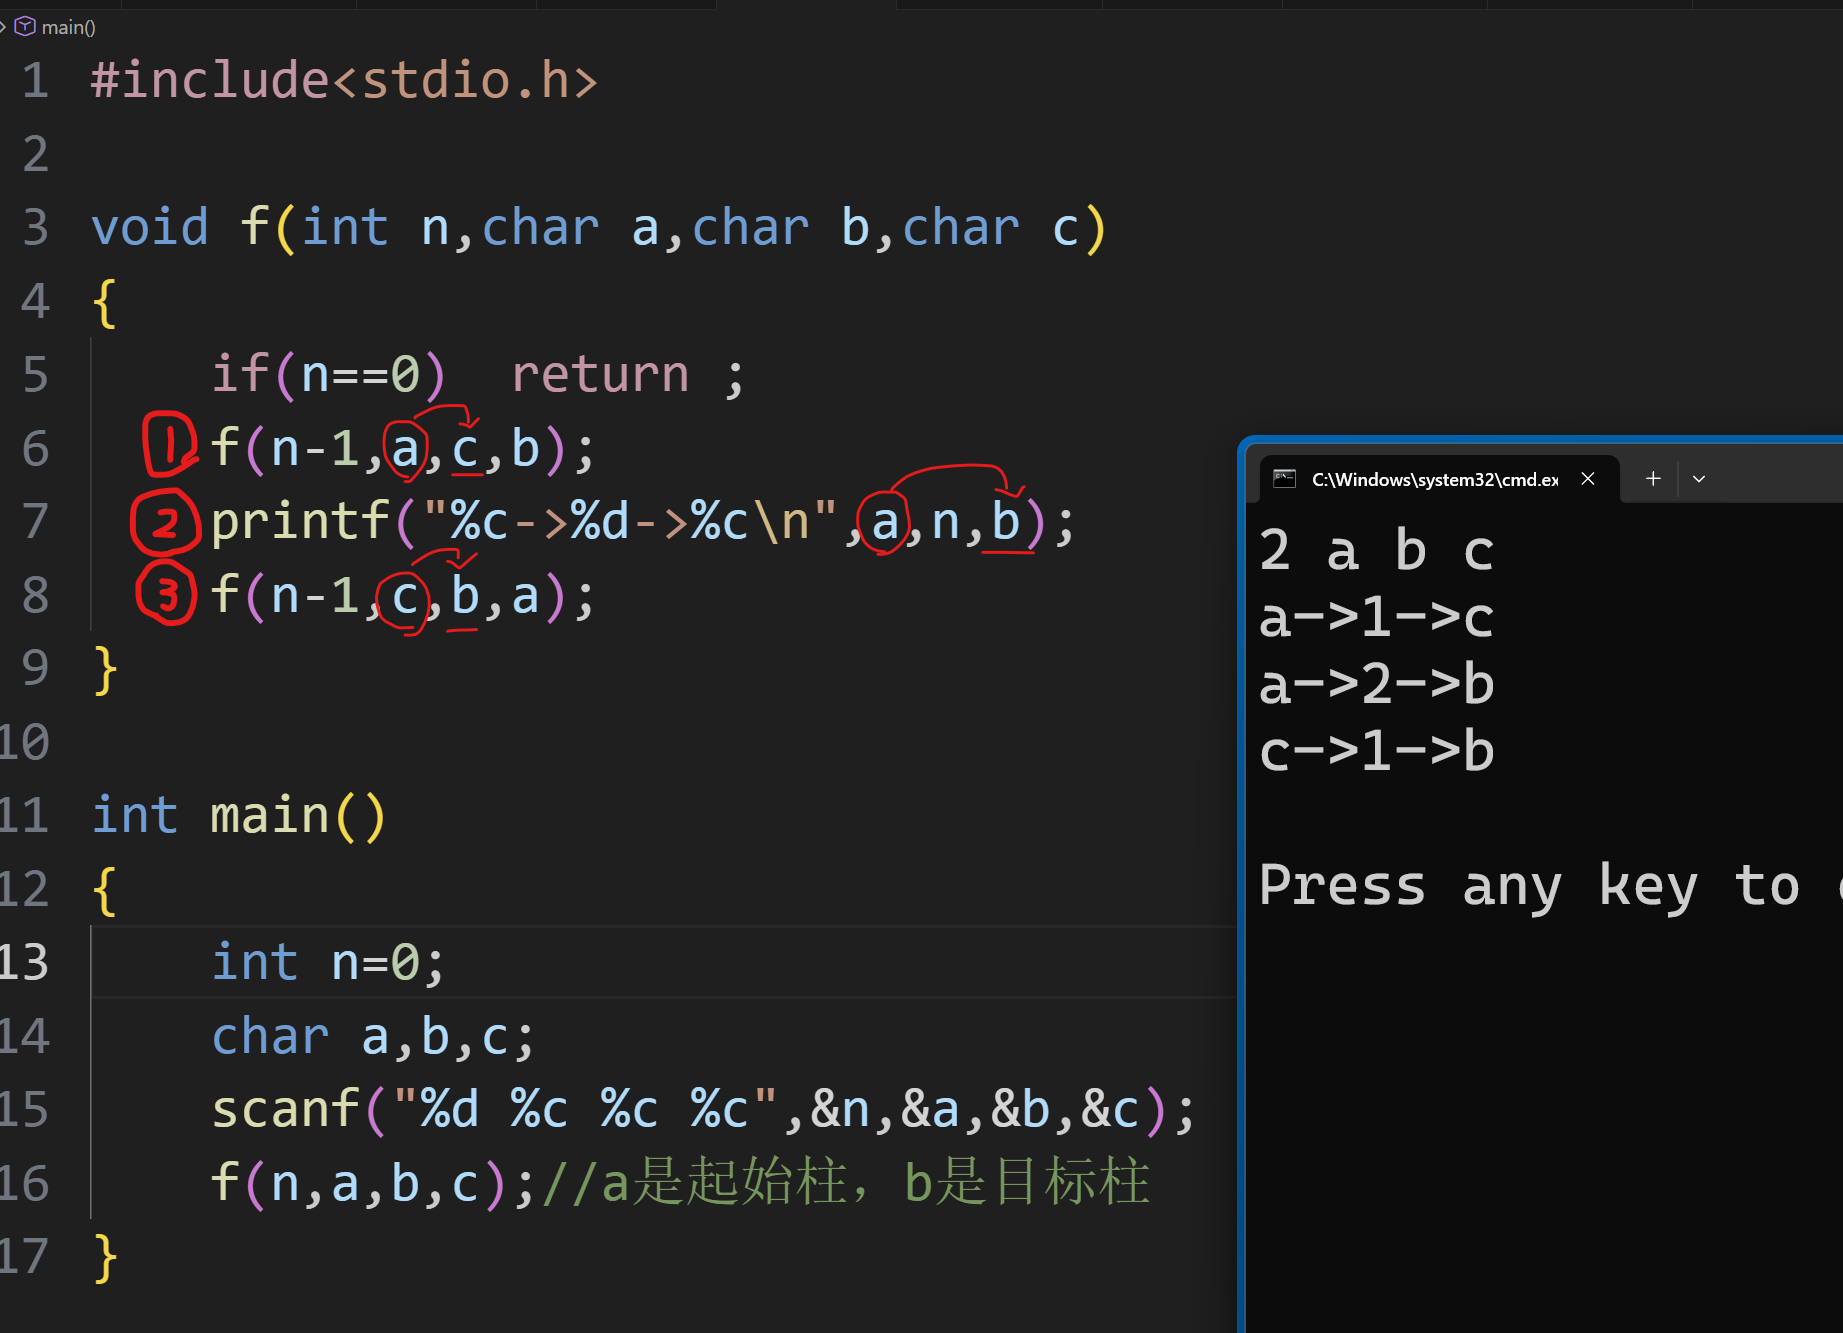The height and width of the screenshot is (1333, 1843).
Task: Click 'f(n,a,b,c);' call on line 16
Action: [373, 1184]
